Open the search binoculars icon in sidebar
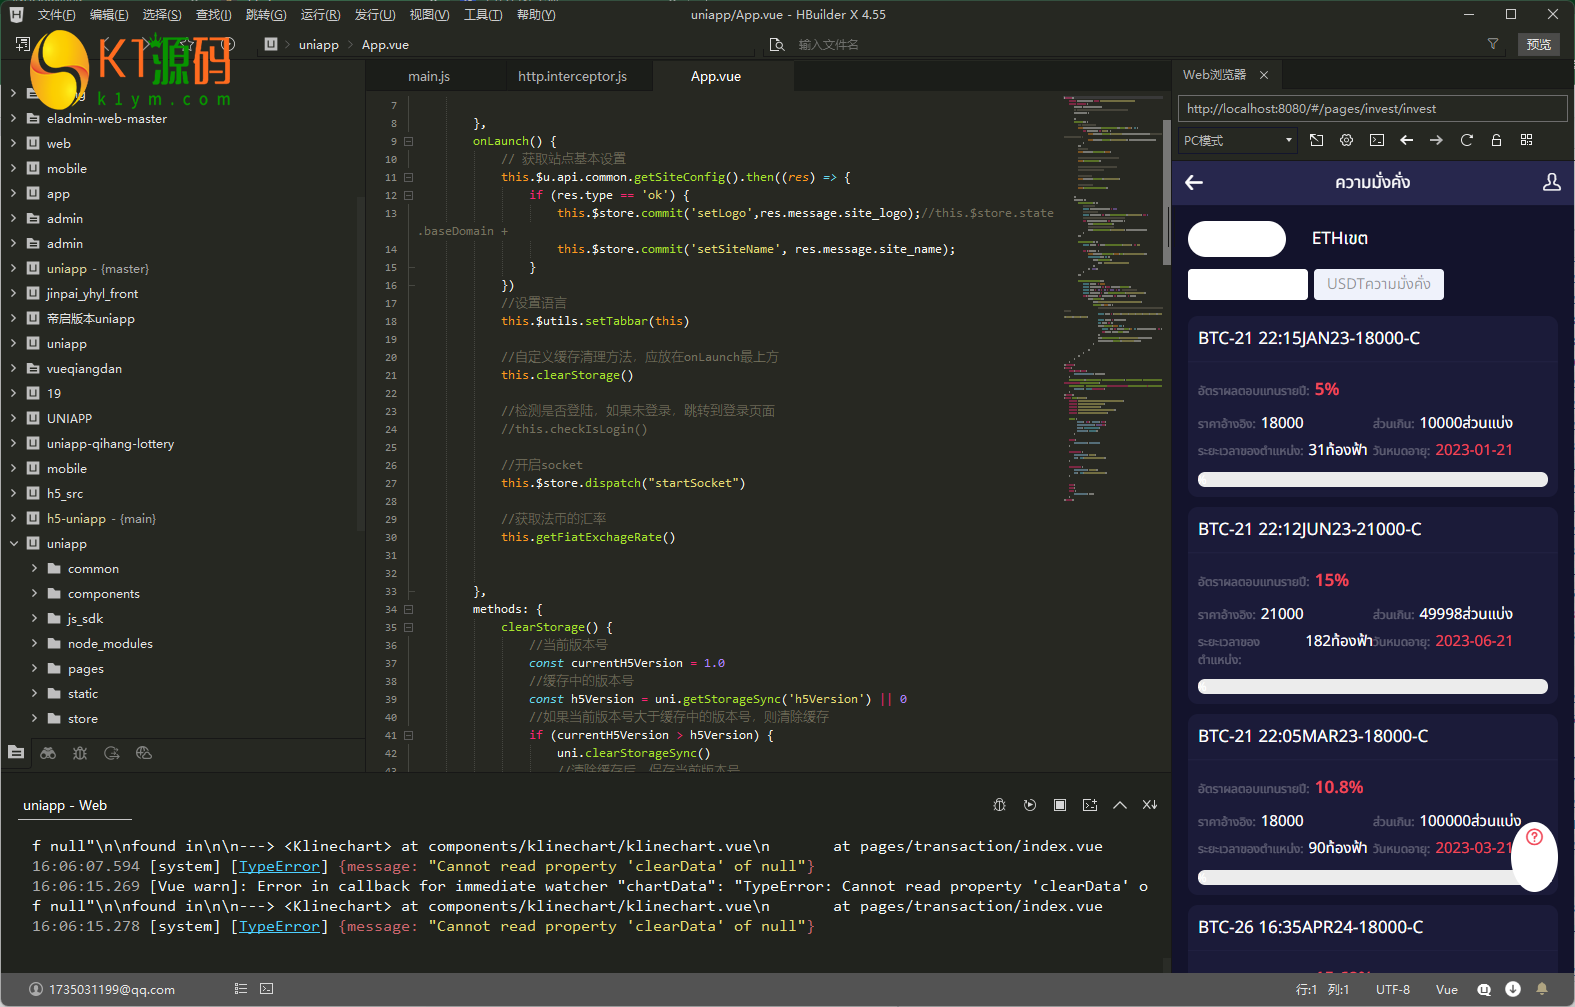The image size is (1575, 1007). pos(48,753)
